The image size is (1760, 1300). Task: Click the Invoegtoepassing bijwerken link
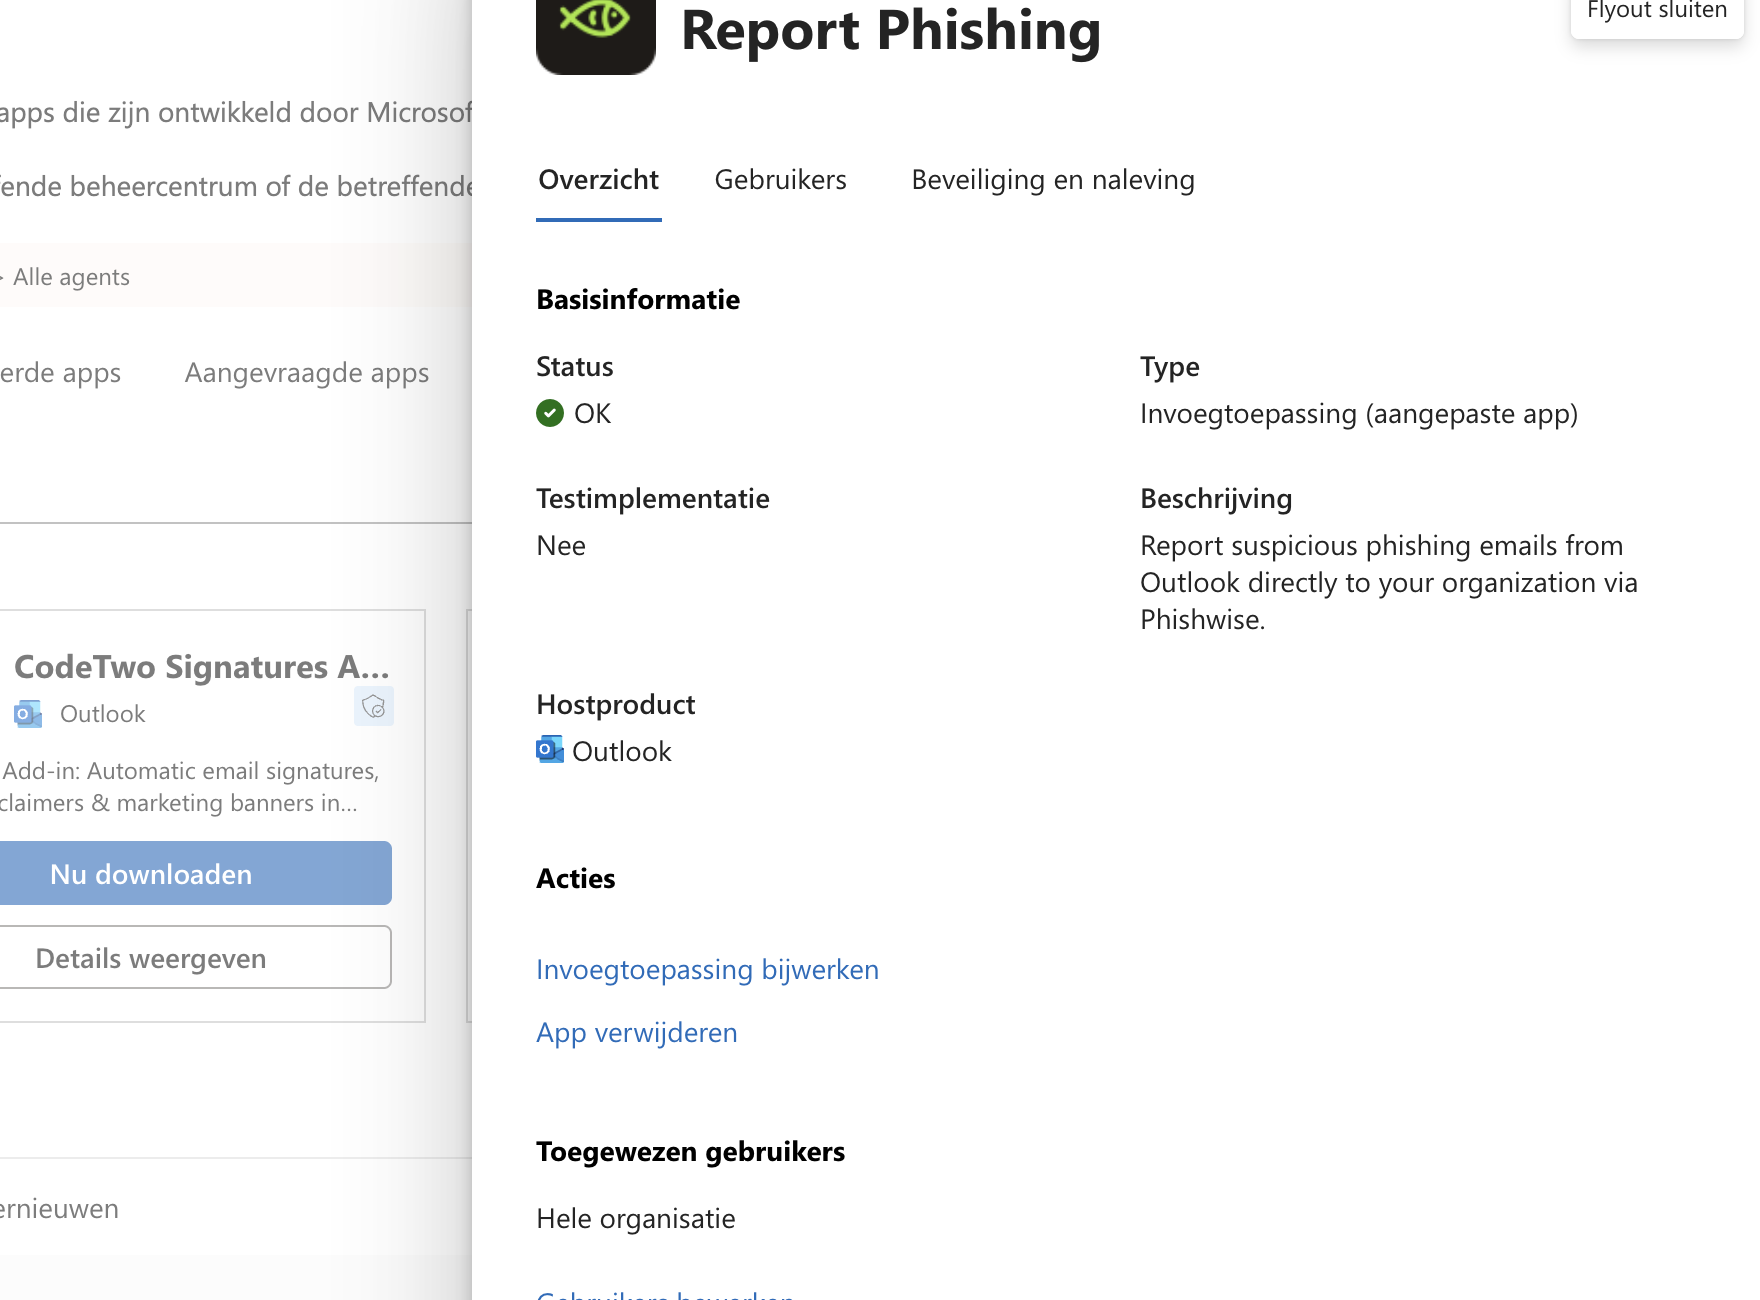[708, 970]
